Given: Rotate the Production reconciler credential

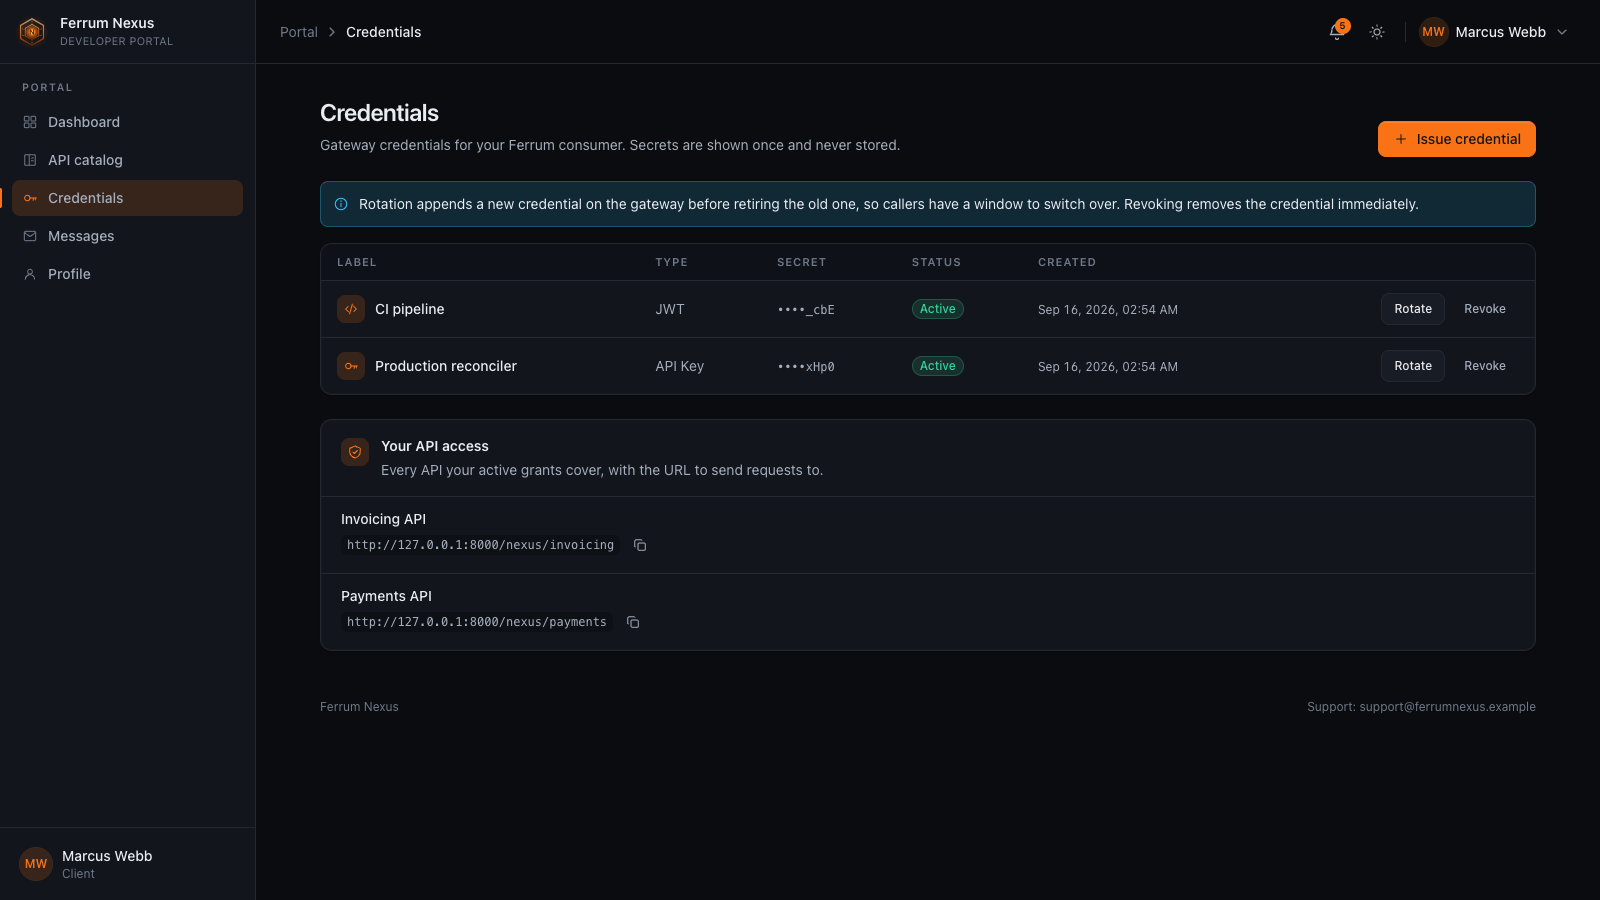Looking at the screenshot, I should click(1413, 366).
